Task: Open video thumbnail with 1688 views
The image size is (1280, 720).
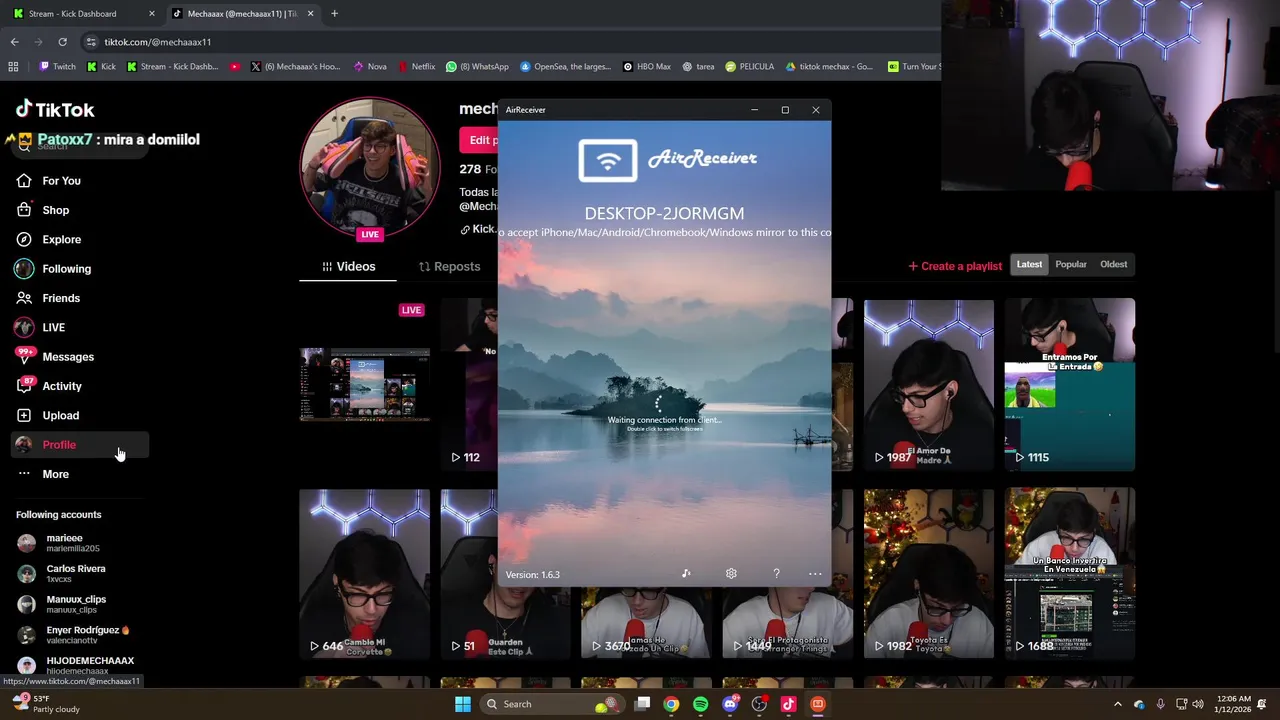Action: point(1070,574)
